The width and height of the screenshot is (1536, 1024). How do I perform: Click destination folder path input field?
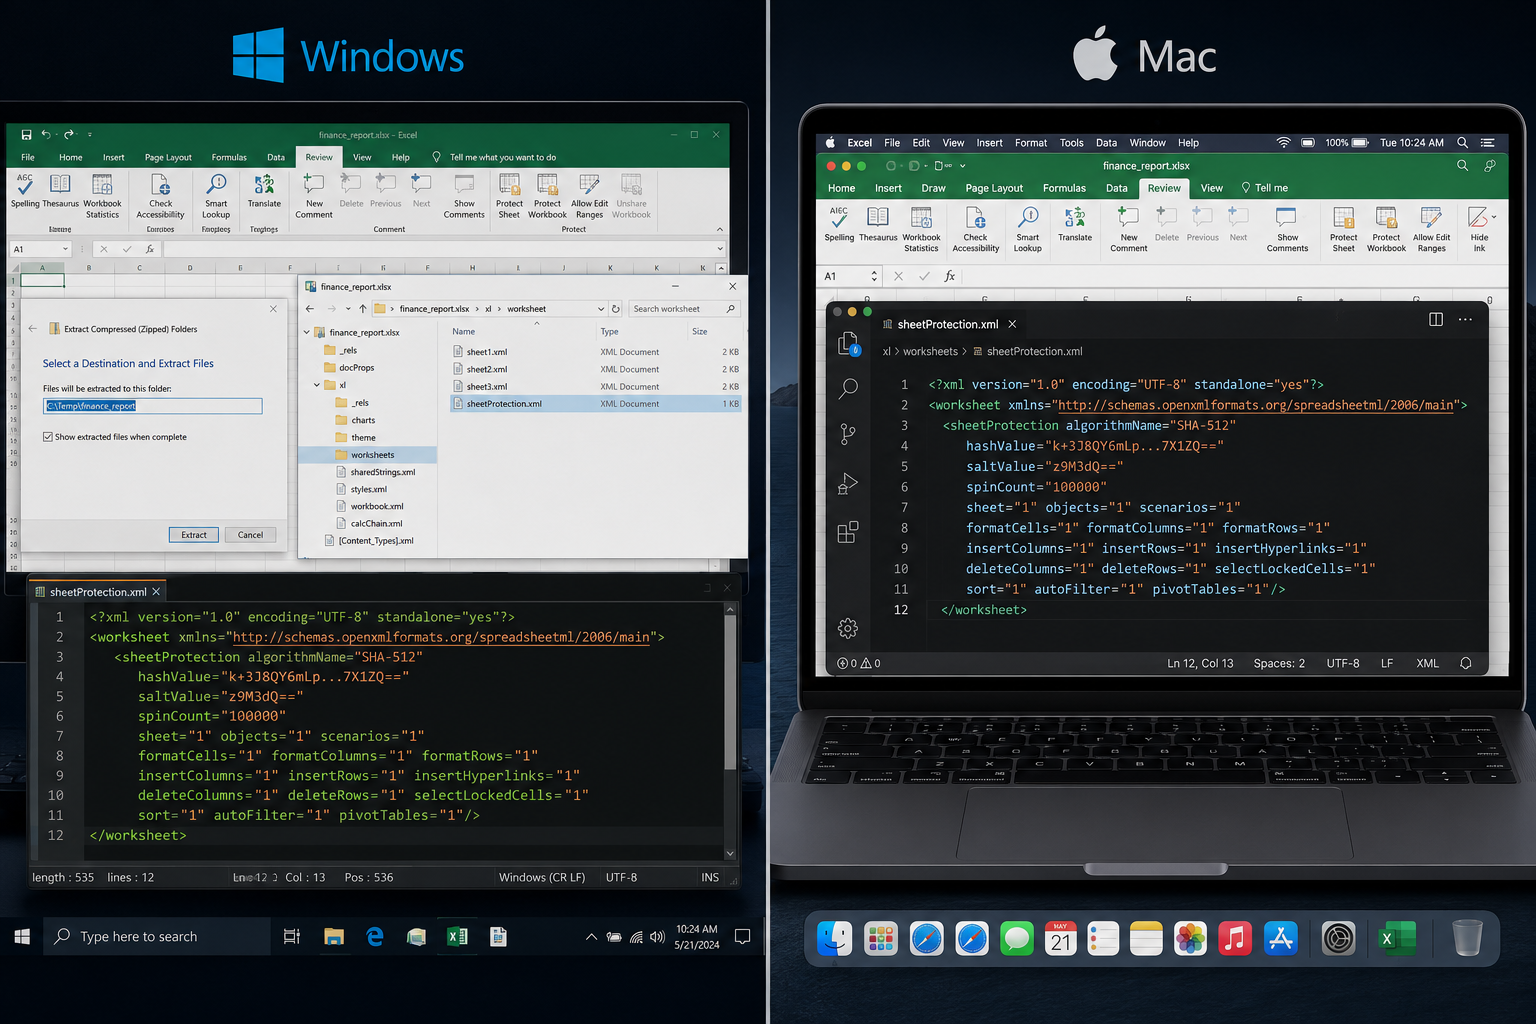click(x=153, y=406)
